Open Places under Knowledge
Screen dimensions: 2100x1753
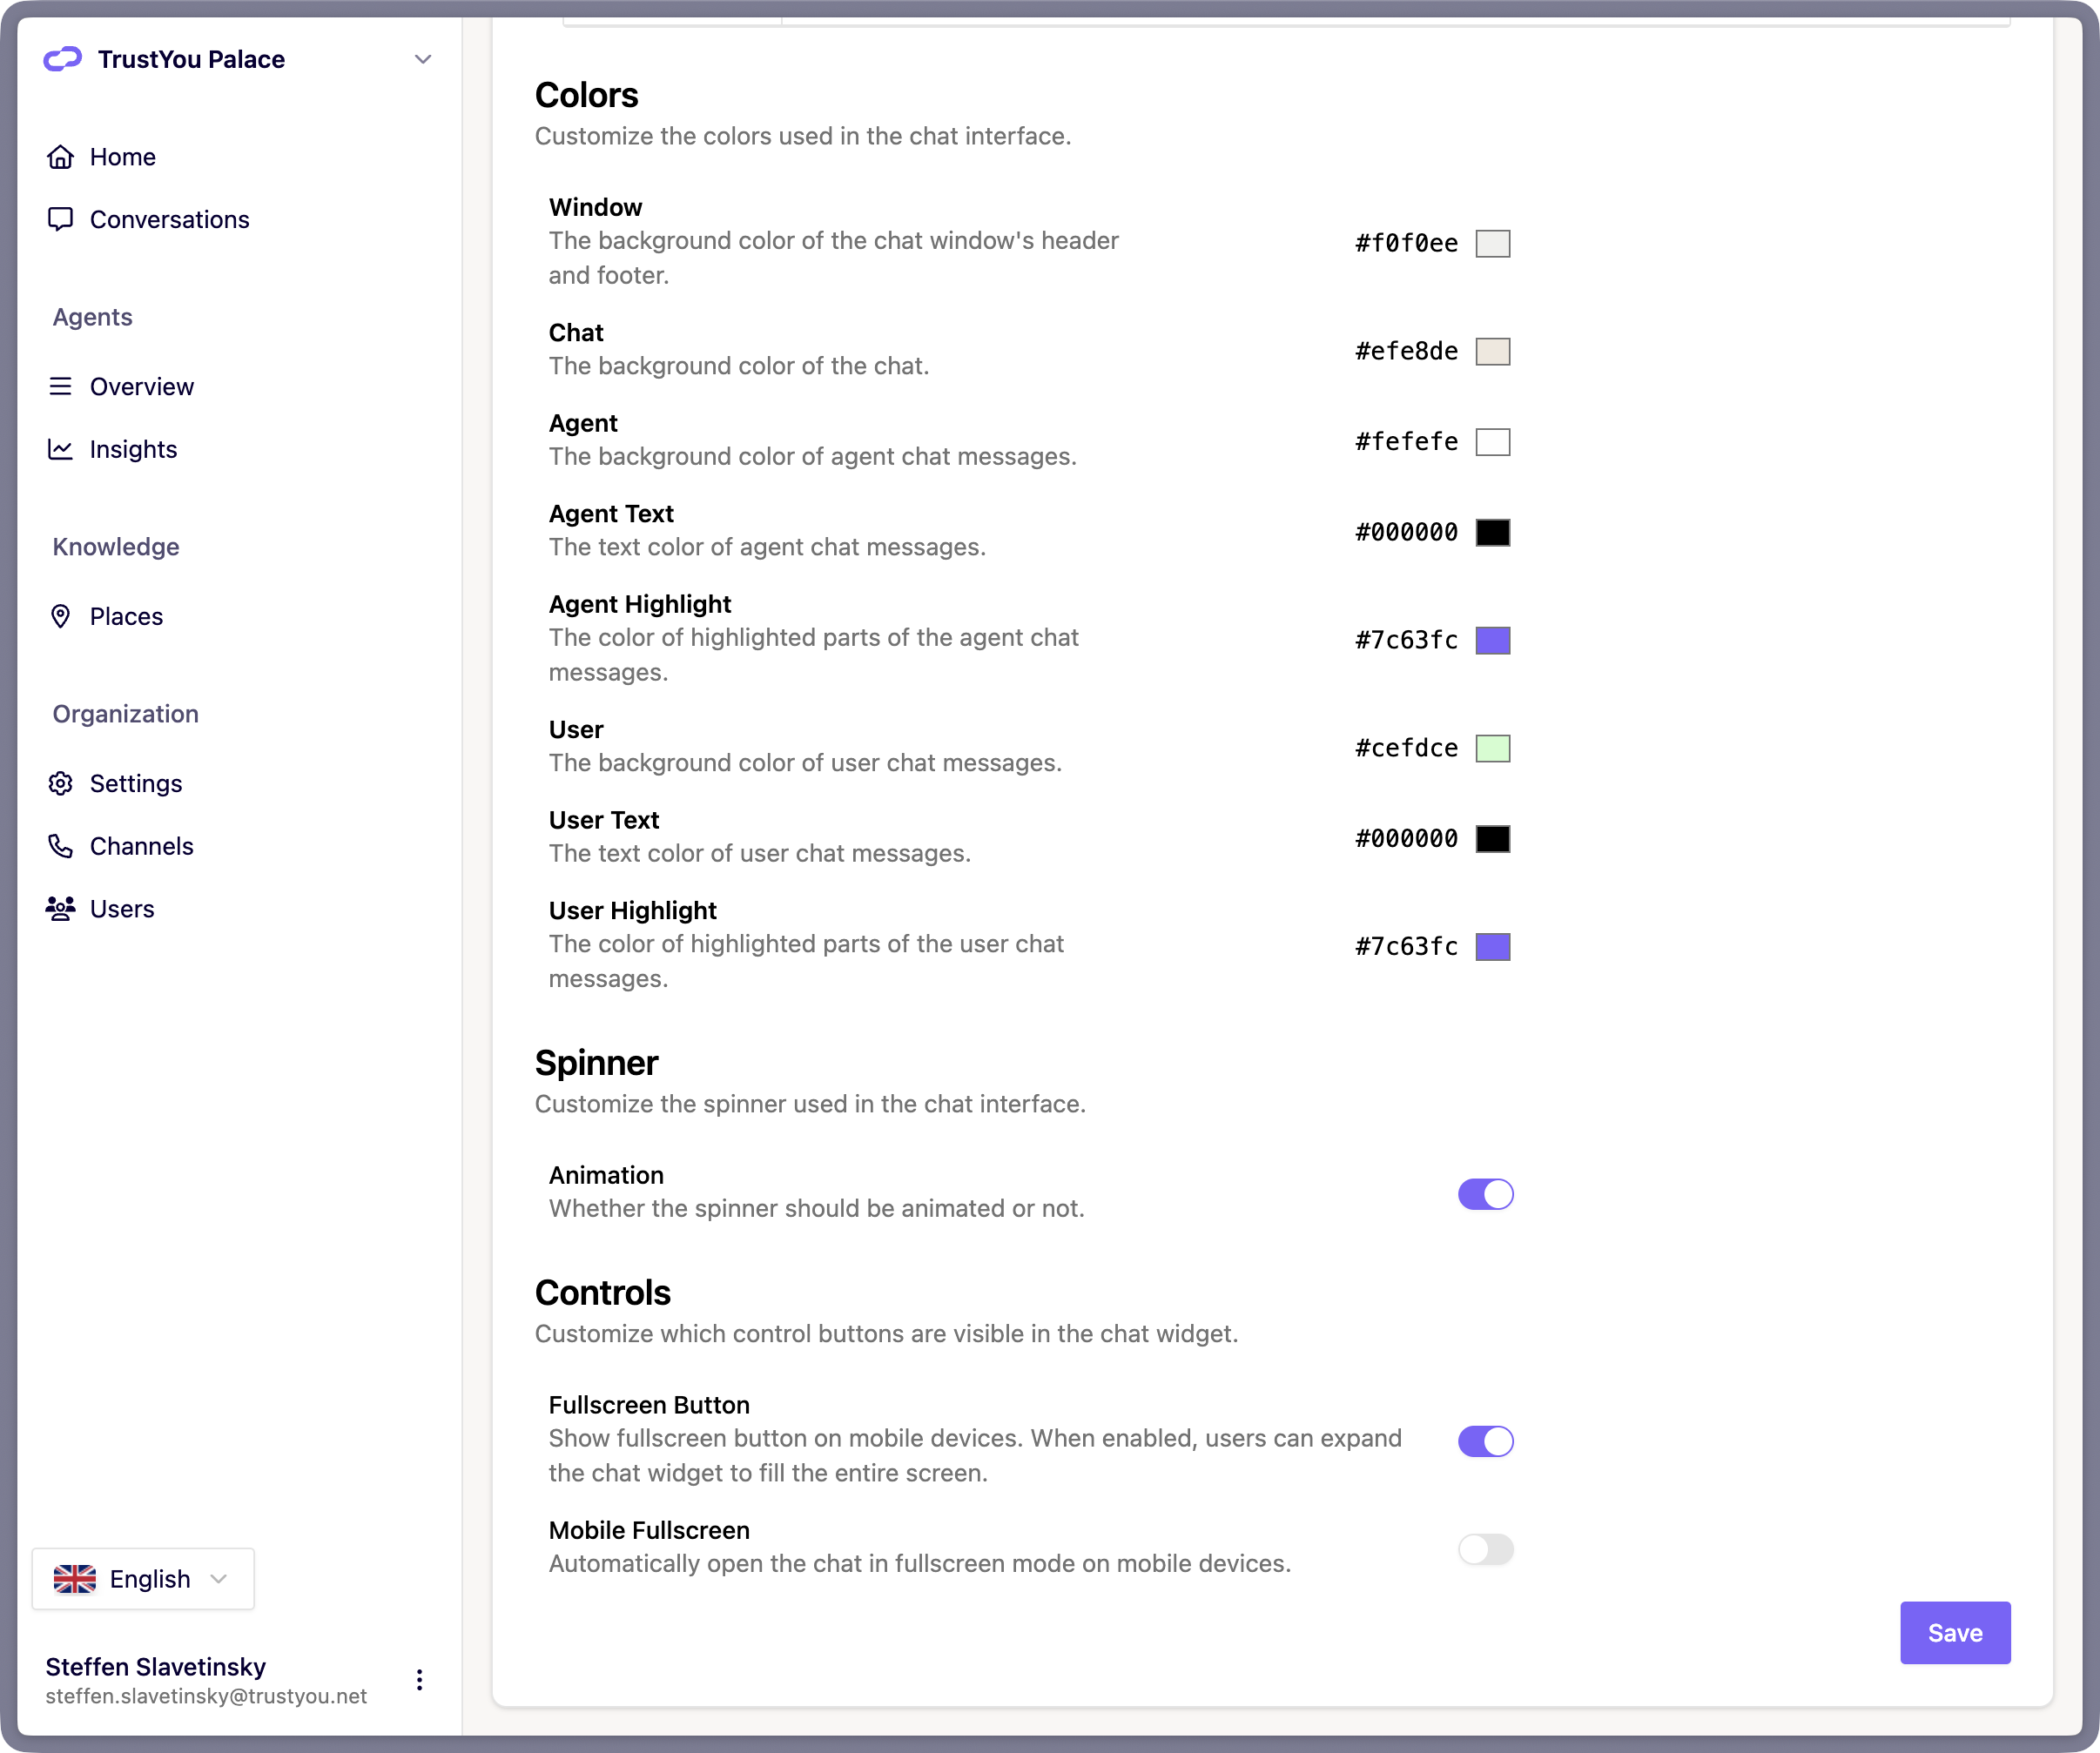(x=126, y=616)
